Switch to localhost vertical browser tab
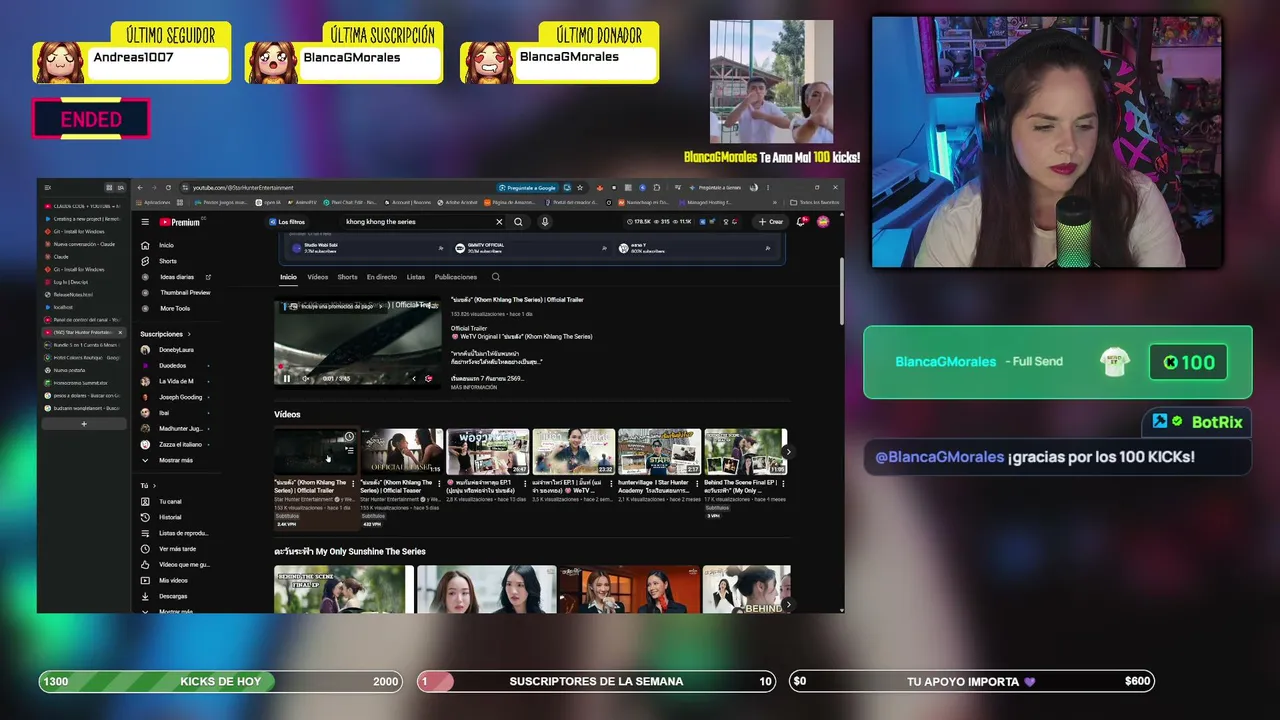The width and height of the screenshot is (1280, 720). click(84, 307)
